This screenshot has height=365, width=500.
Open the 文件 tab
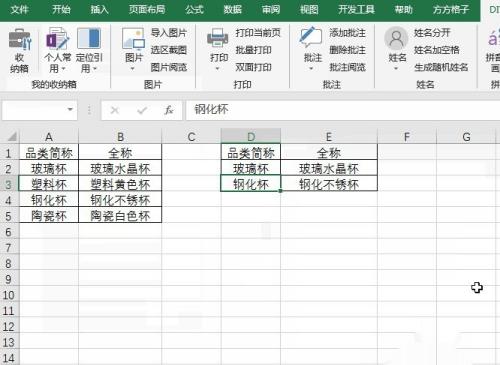tap(19, 9)
